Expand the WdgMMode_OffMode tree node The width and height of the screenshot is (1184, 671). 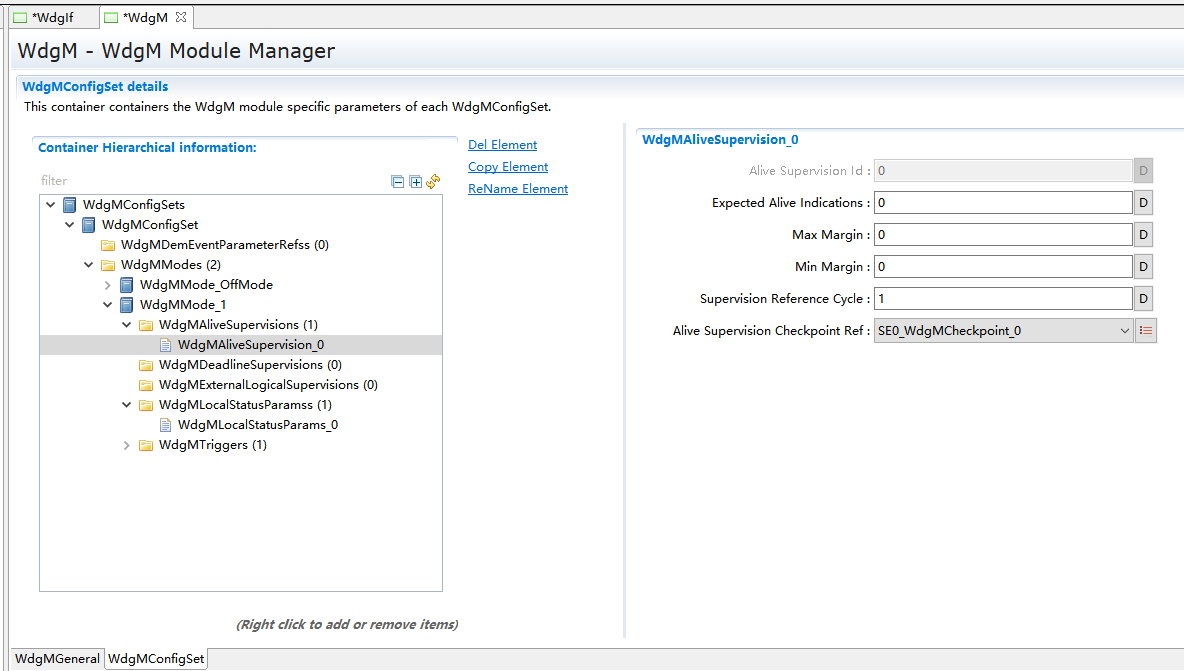(x=108, y=285)
